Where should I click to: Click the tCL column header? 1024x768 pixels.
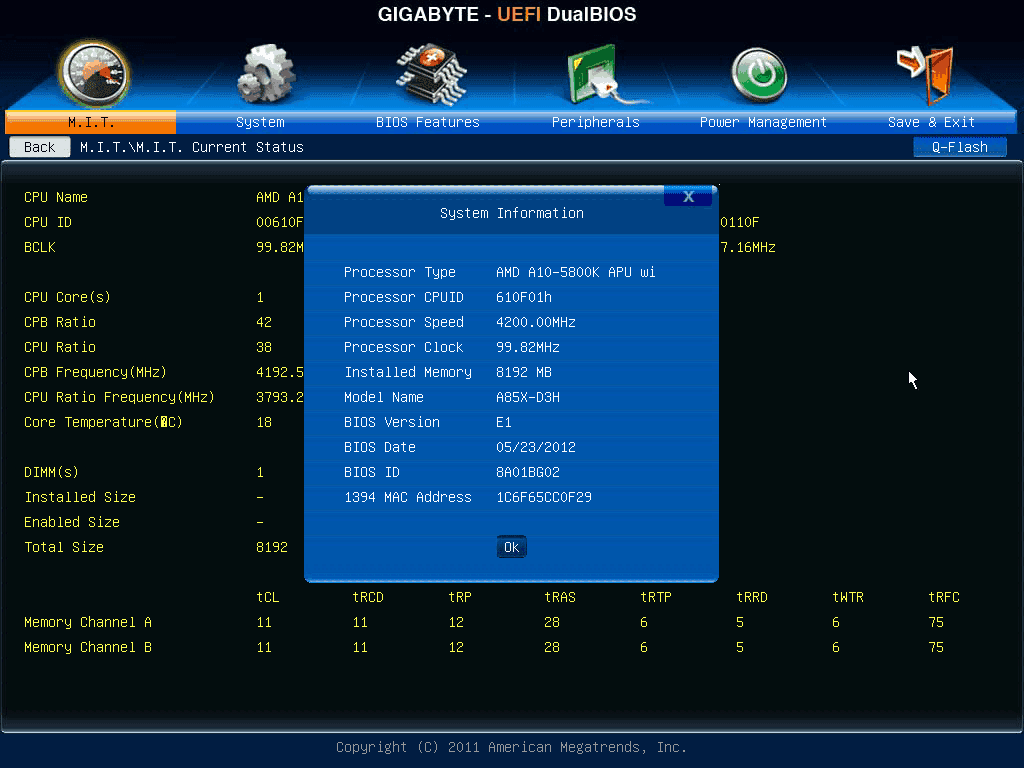point(268,597)
